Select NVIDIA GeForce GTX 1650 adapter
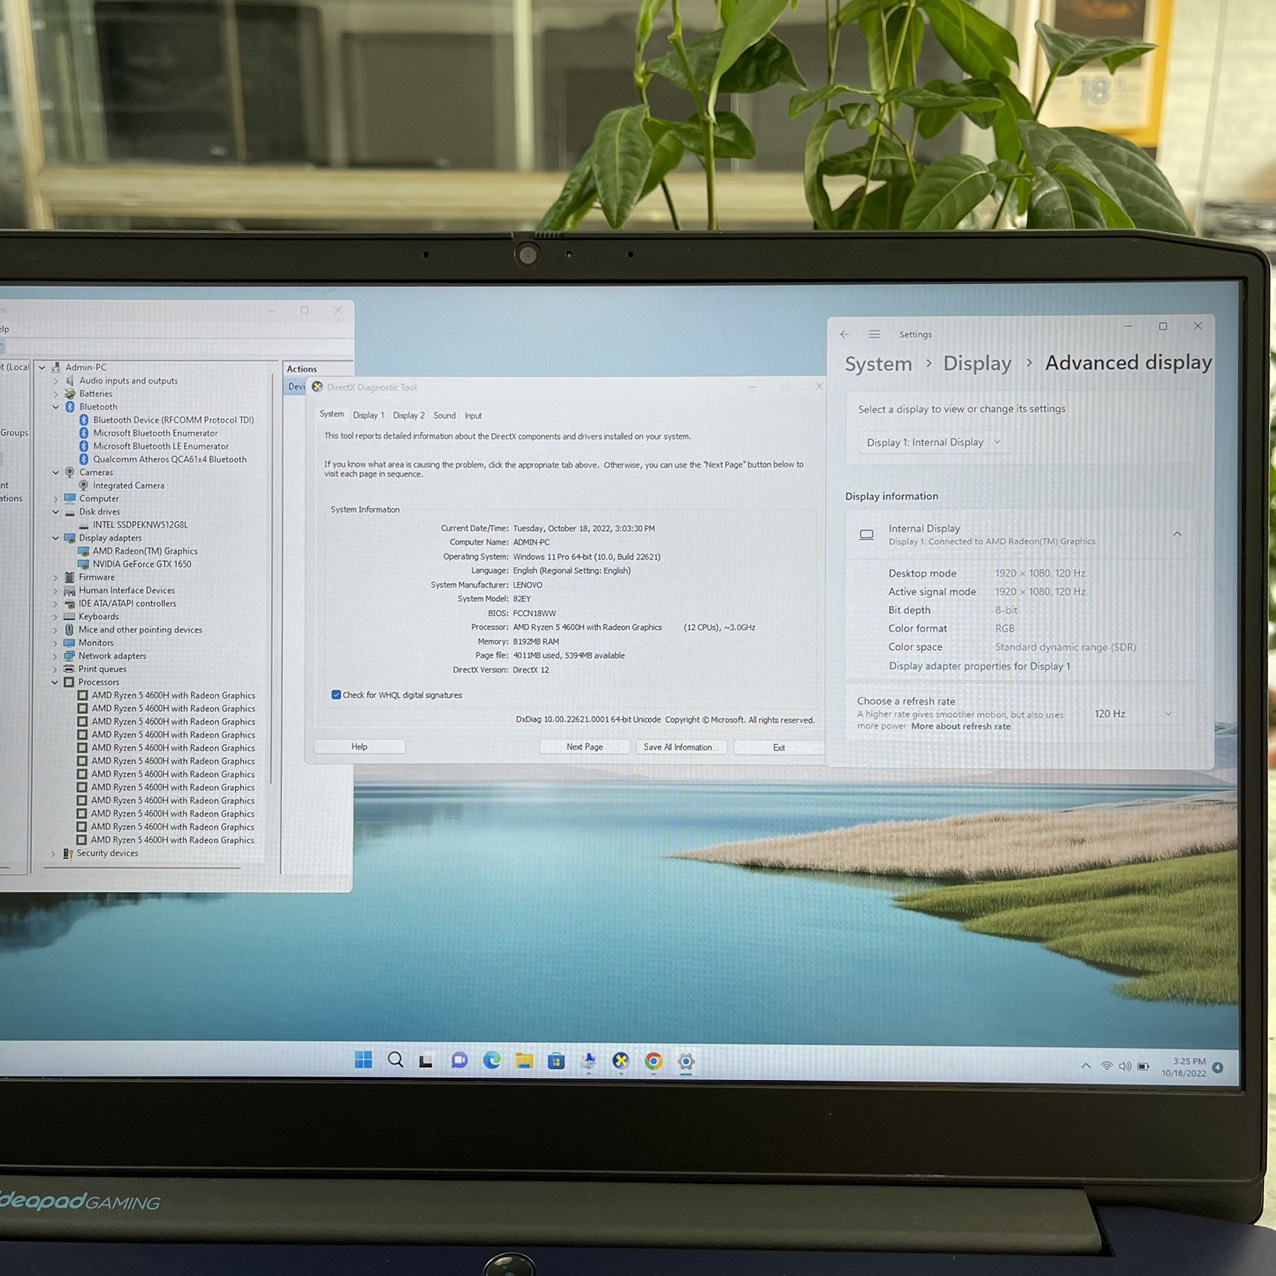Viewport: 1276px width, 1276px height. coord(142,564)
